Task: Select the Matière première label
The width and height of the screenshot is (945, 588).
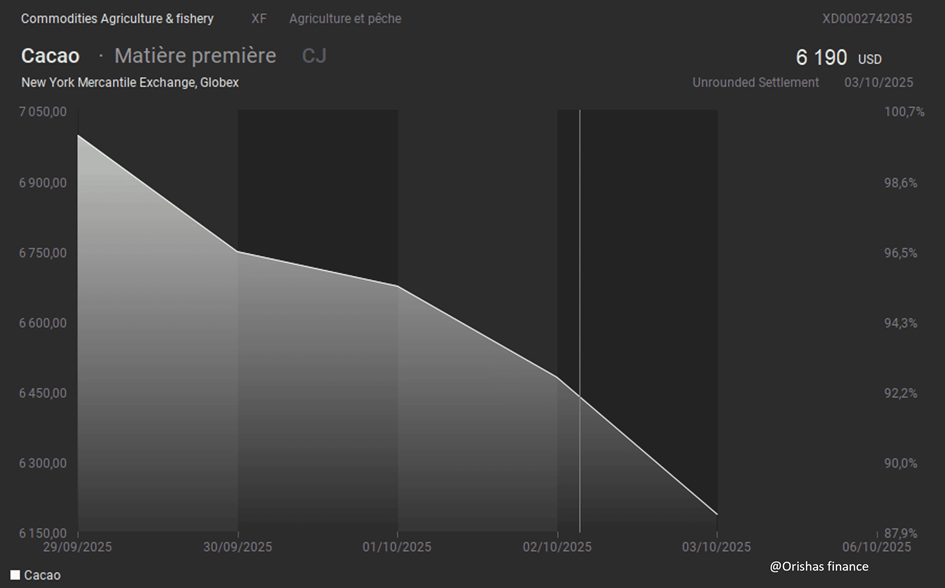Action: coord(195,56)
